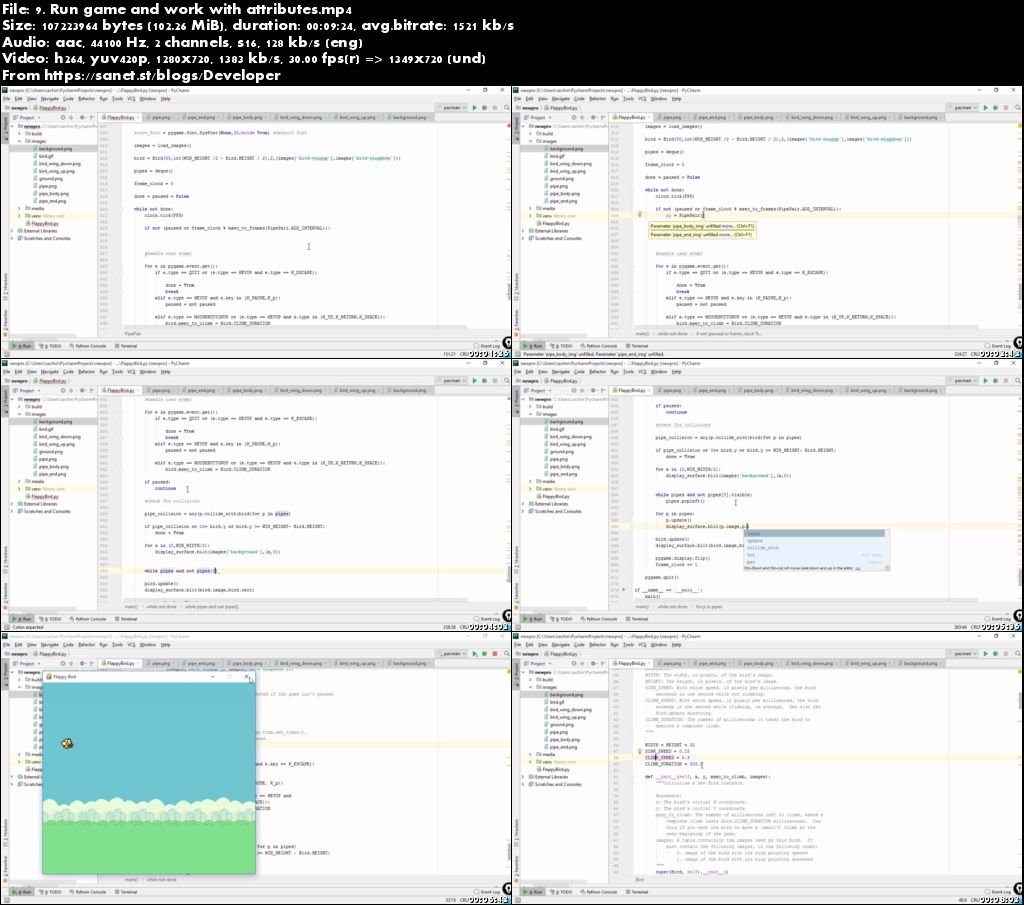
Task: Expand media folder in 'Colon expected' frame
Action: click(20, 481)
